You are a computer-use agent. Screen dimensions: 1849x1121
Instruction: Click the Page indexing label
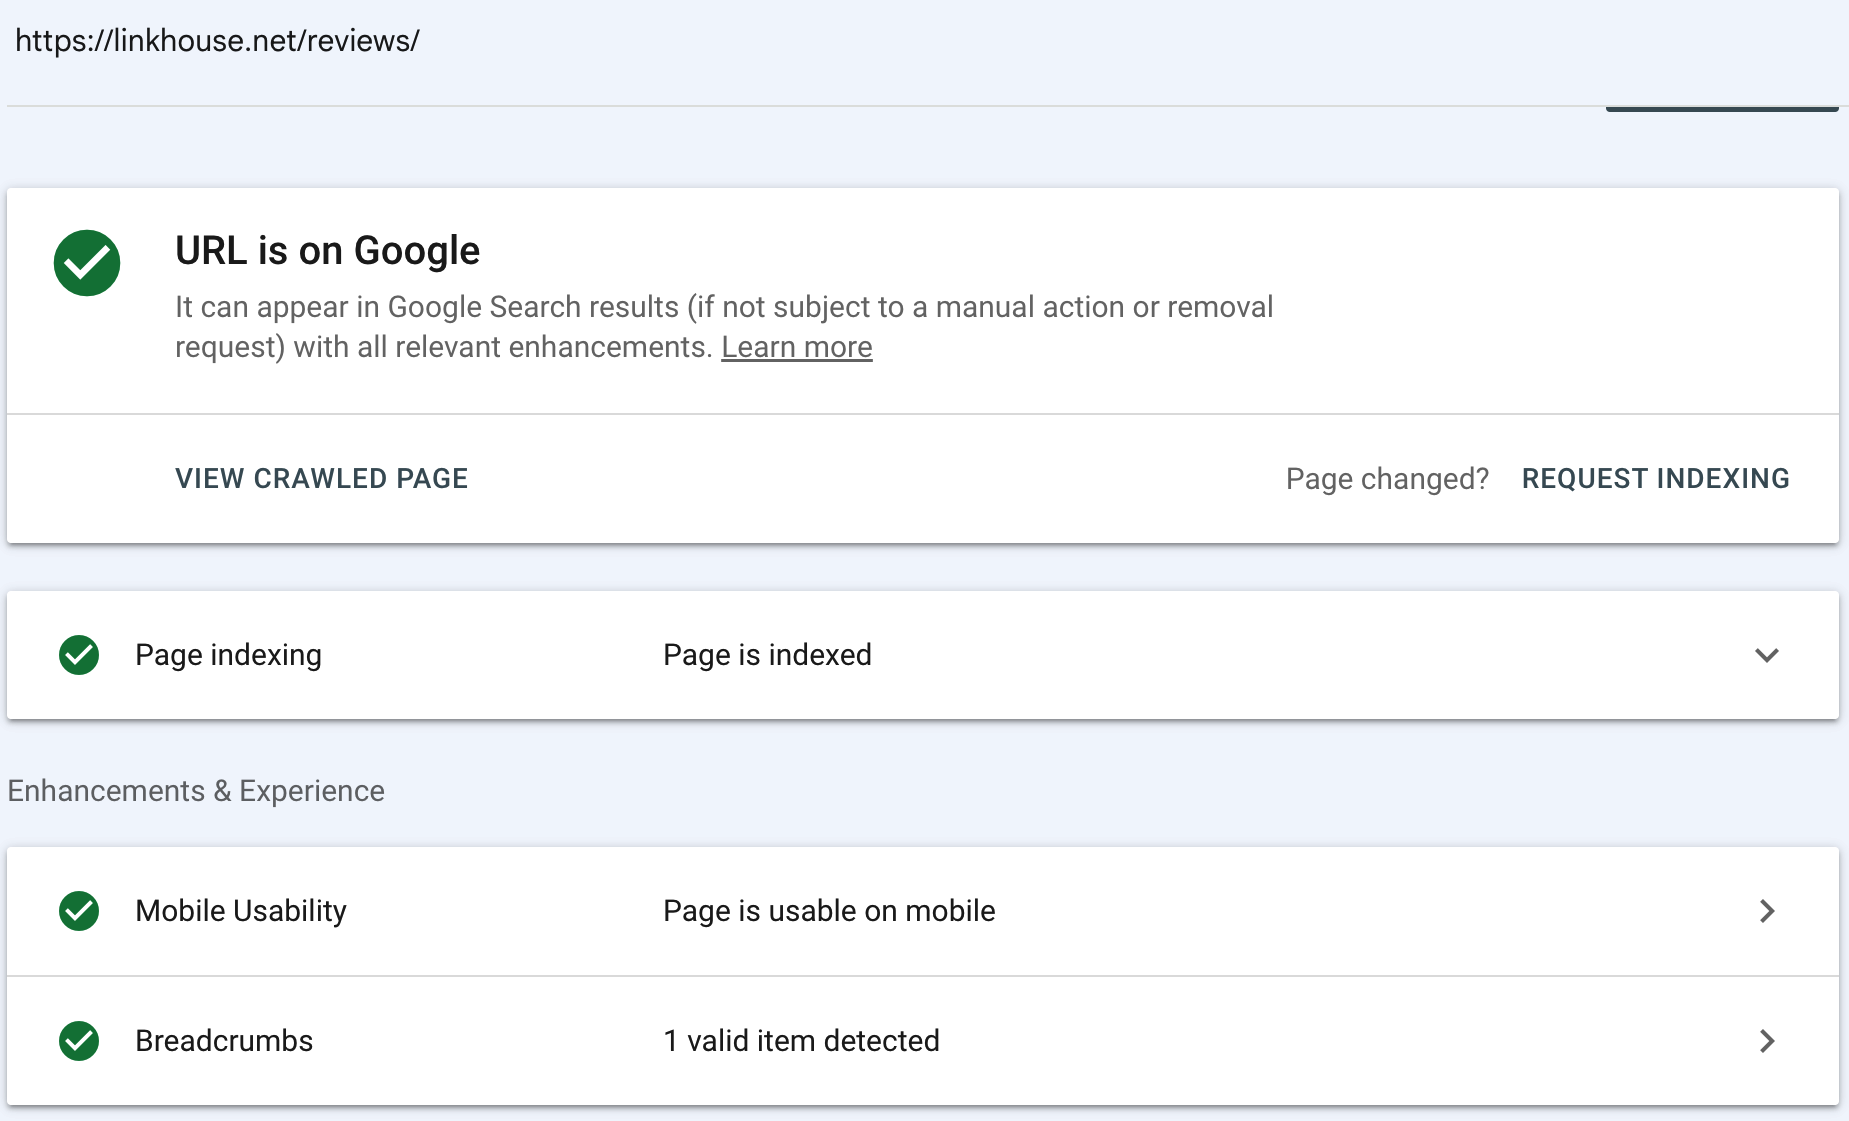229,655
